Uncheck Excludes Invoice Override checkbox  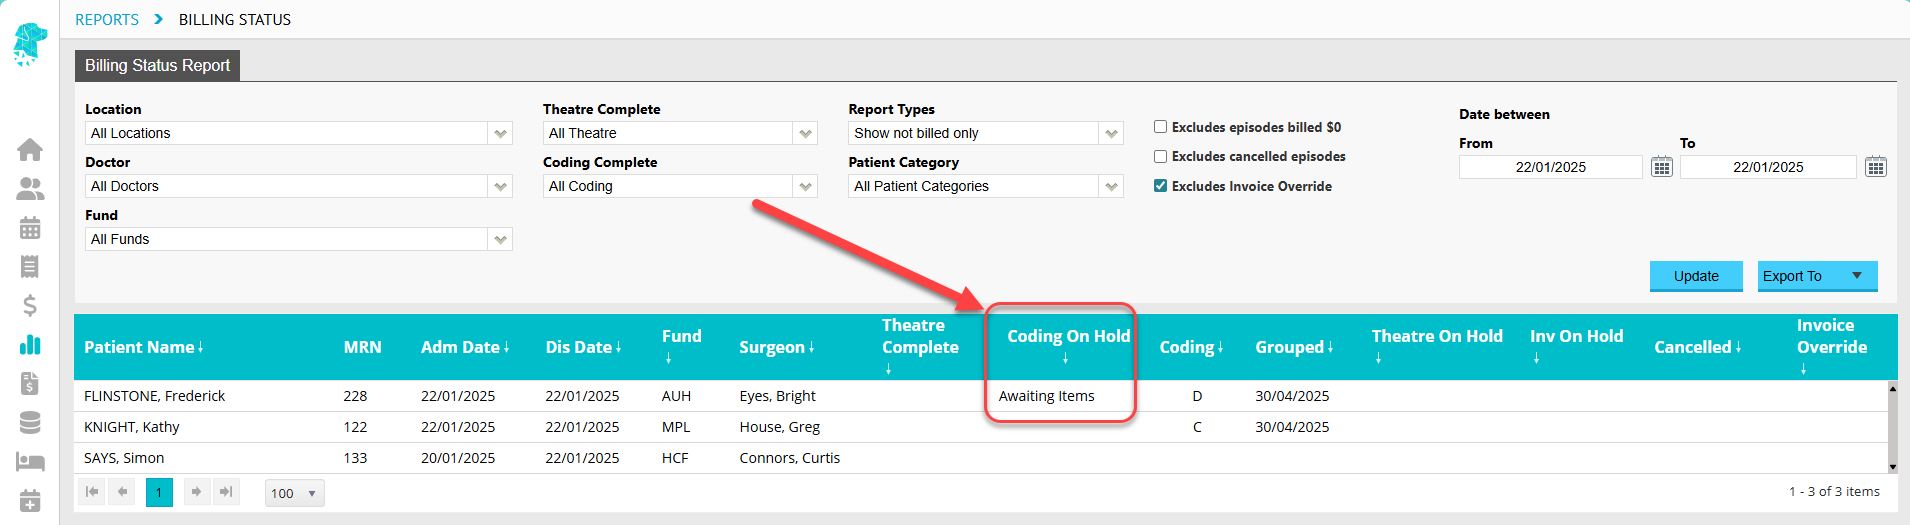(1160, 186)
